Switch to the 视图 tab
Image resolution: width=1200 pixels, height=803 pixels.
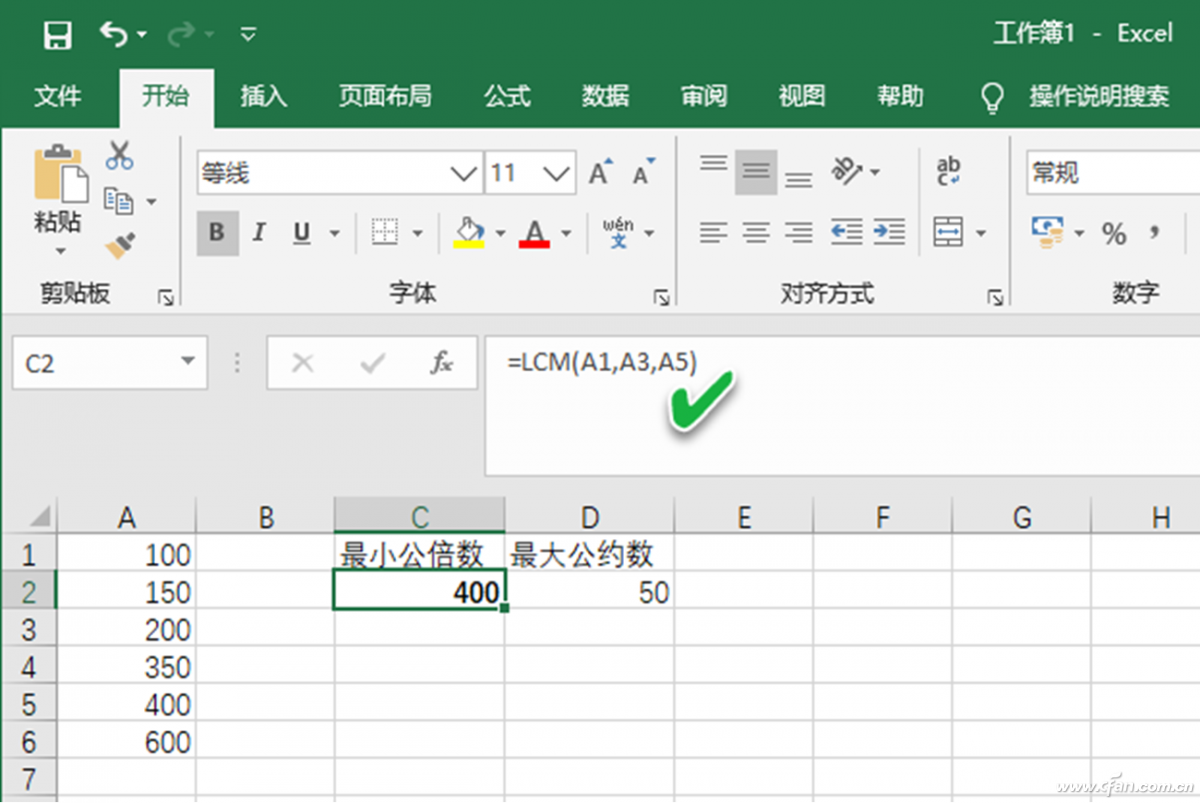[x=802, y=96]
